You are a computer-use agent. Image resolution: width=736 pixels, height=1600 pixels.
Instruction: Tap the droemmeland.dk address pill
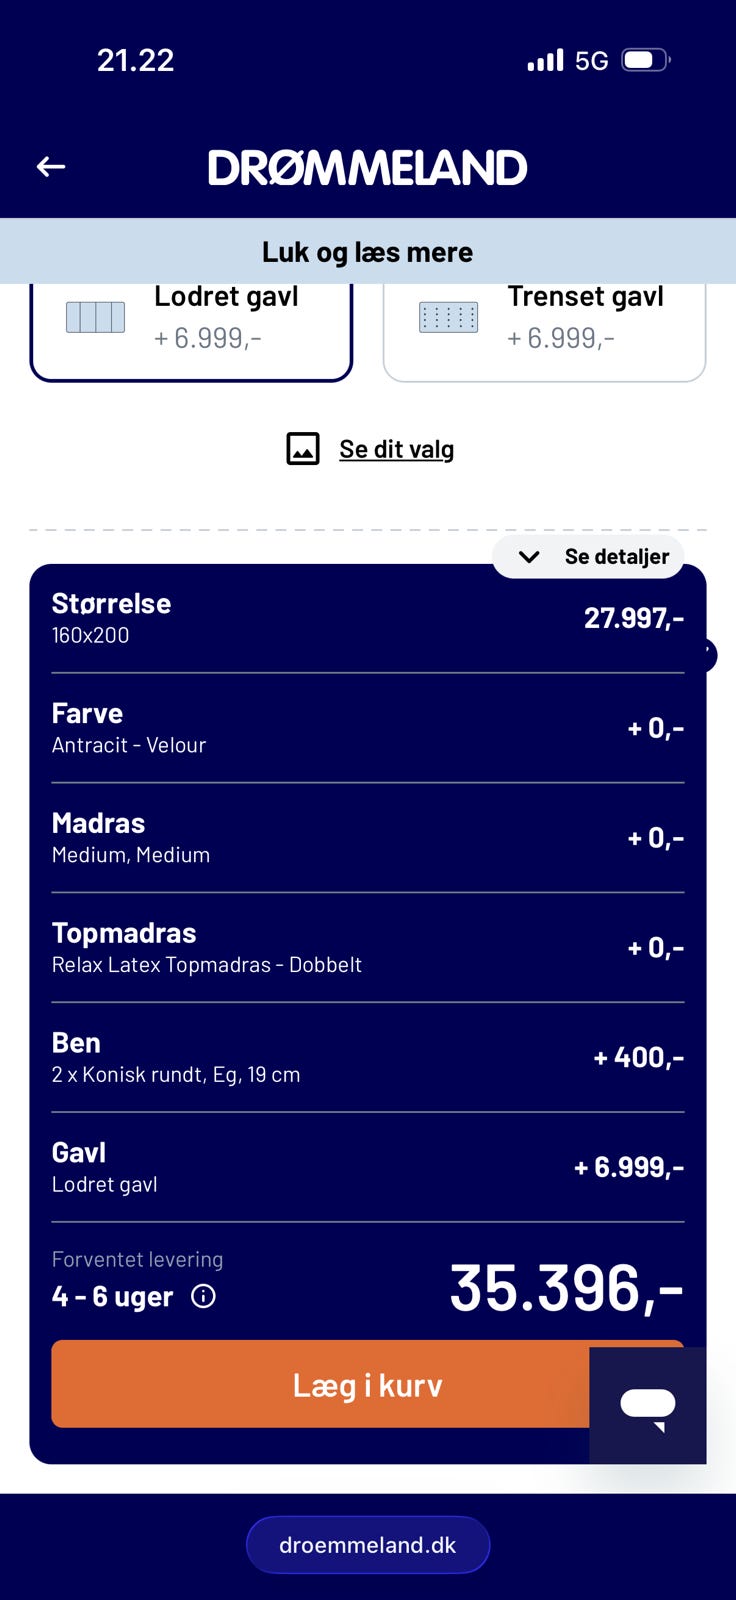coord(367,1545)
